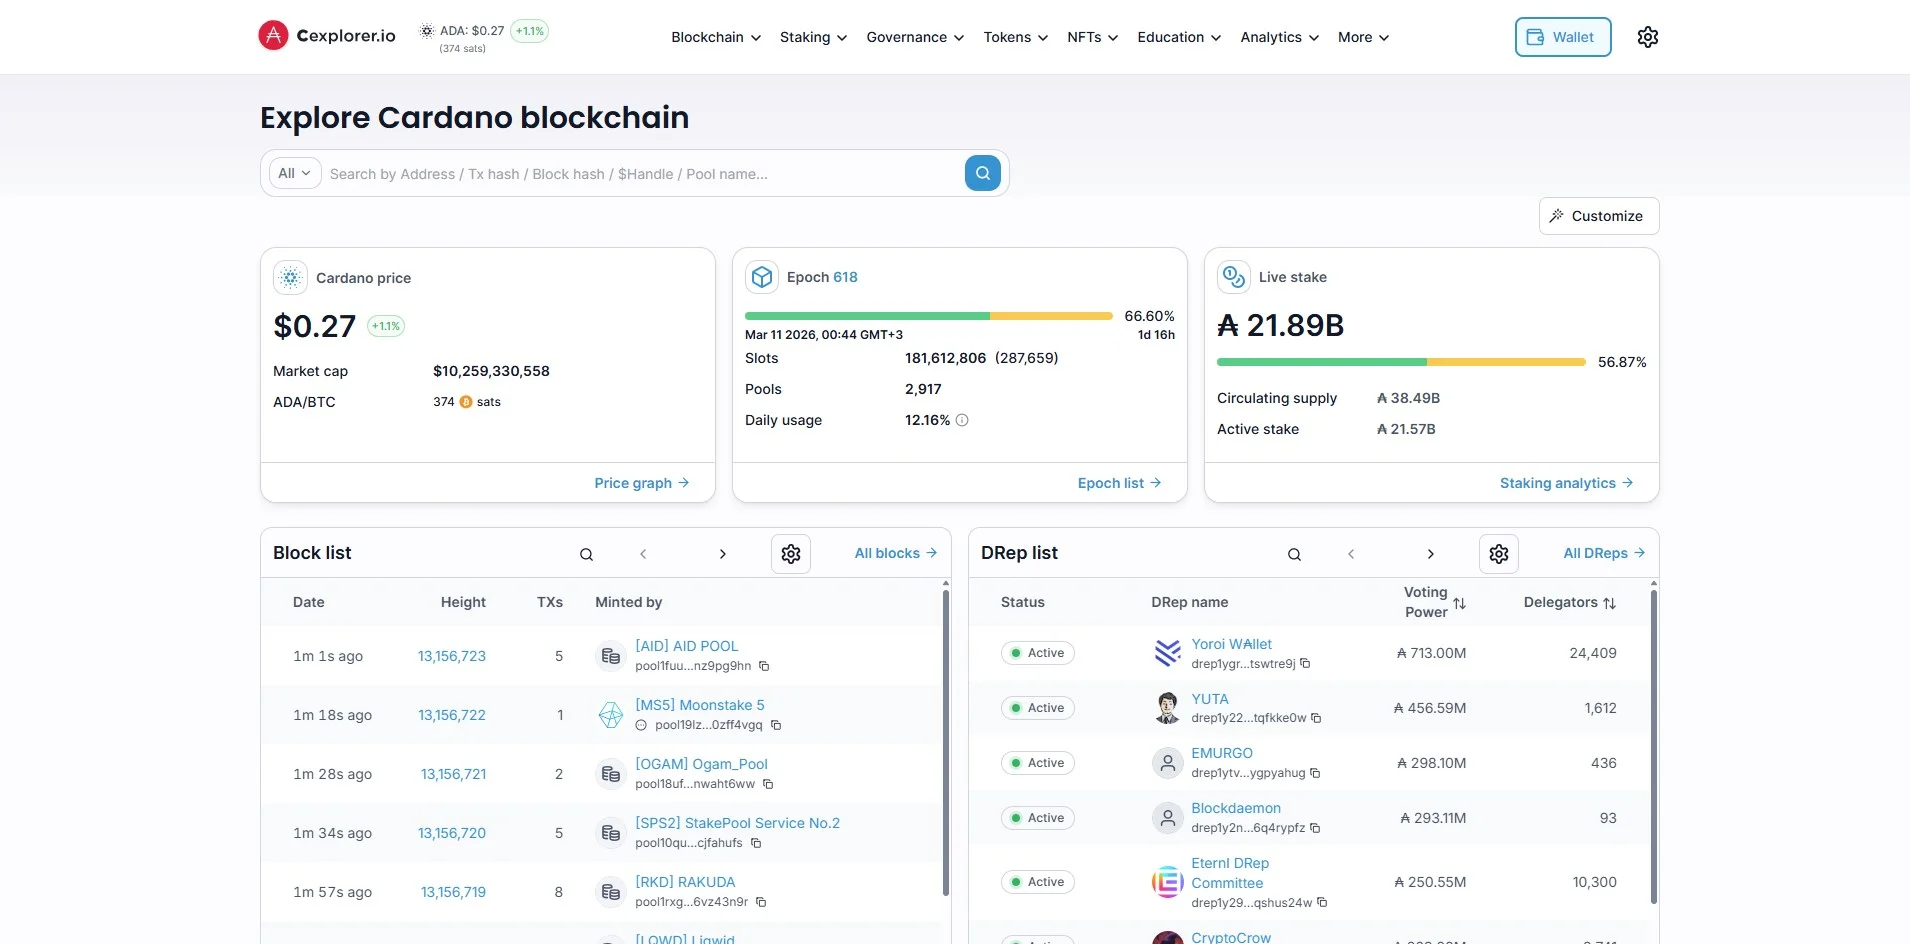Image resolution: width=1910 pixels, height=944 pixels.
Task: Expand the Analytics menu
Action: click(x=1280, y=37)
